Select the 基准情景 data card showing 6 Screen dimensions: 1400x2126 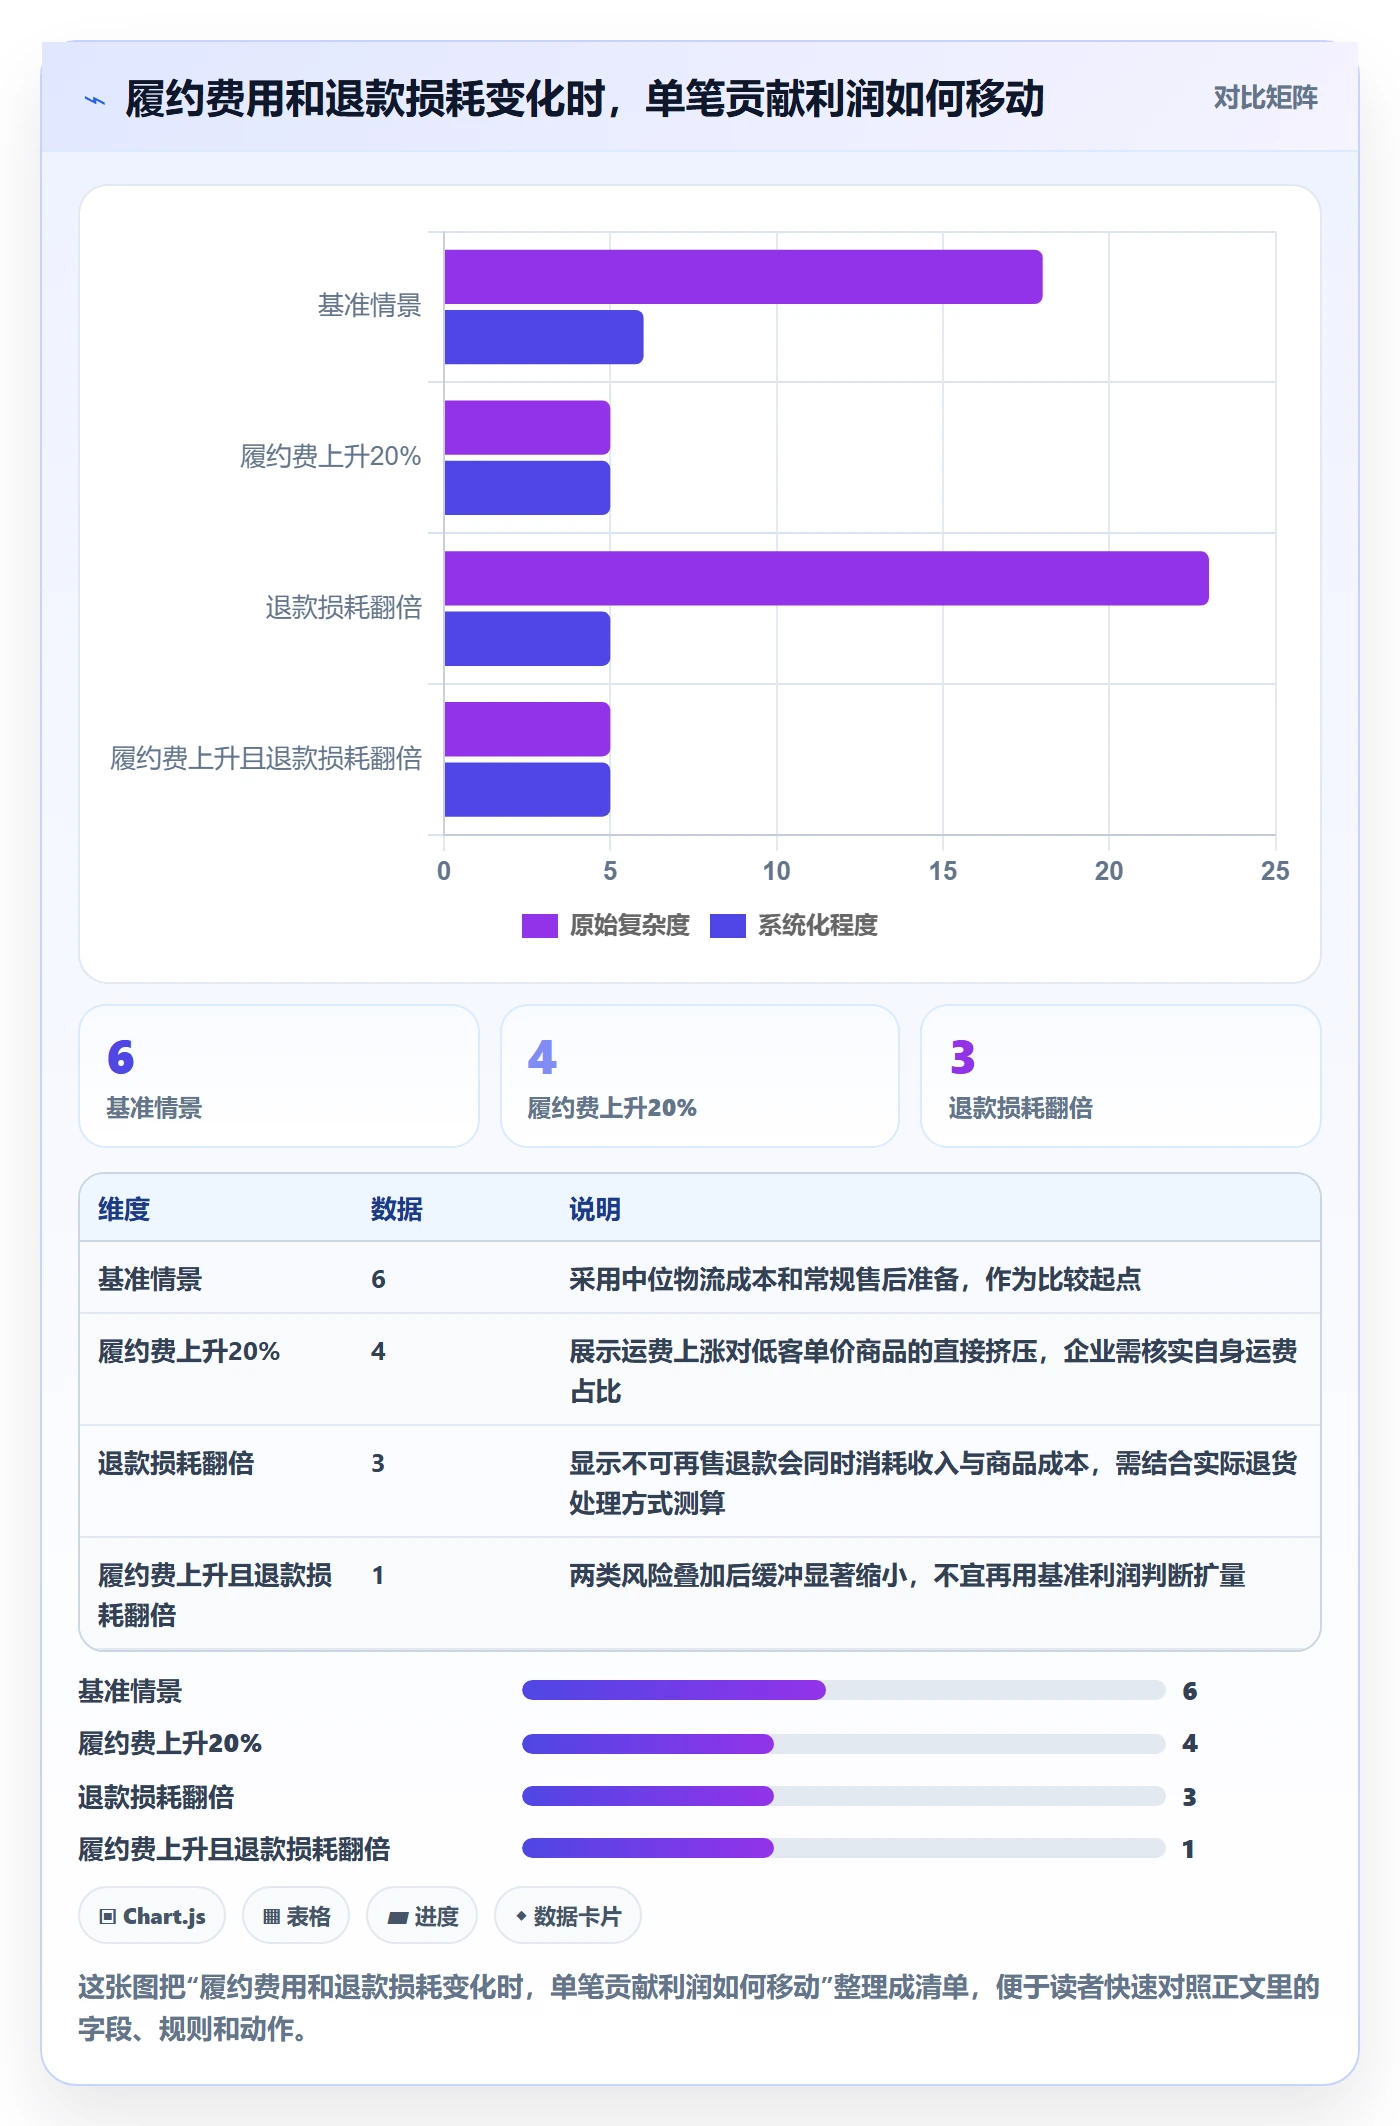pos(279,1076)
